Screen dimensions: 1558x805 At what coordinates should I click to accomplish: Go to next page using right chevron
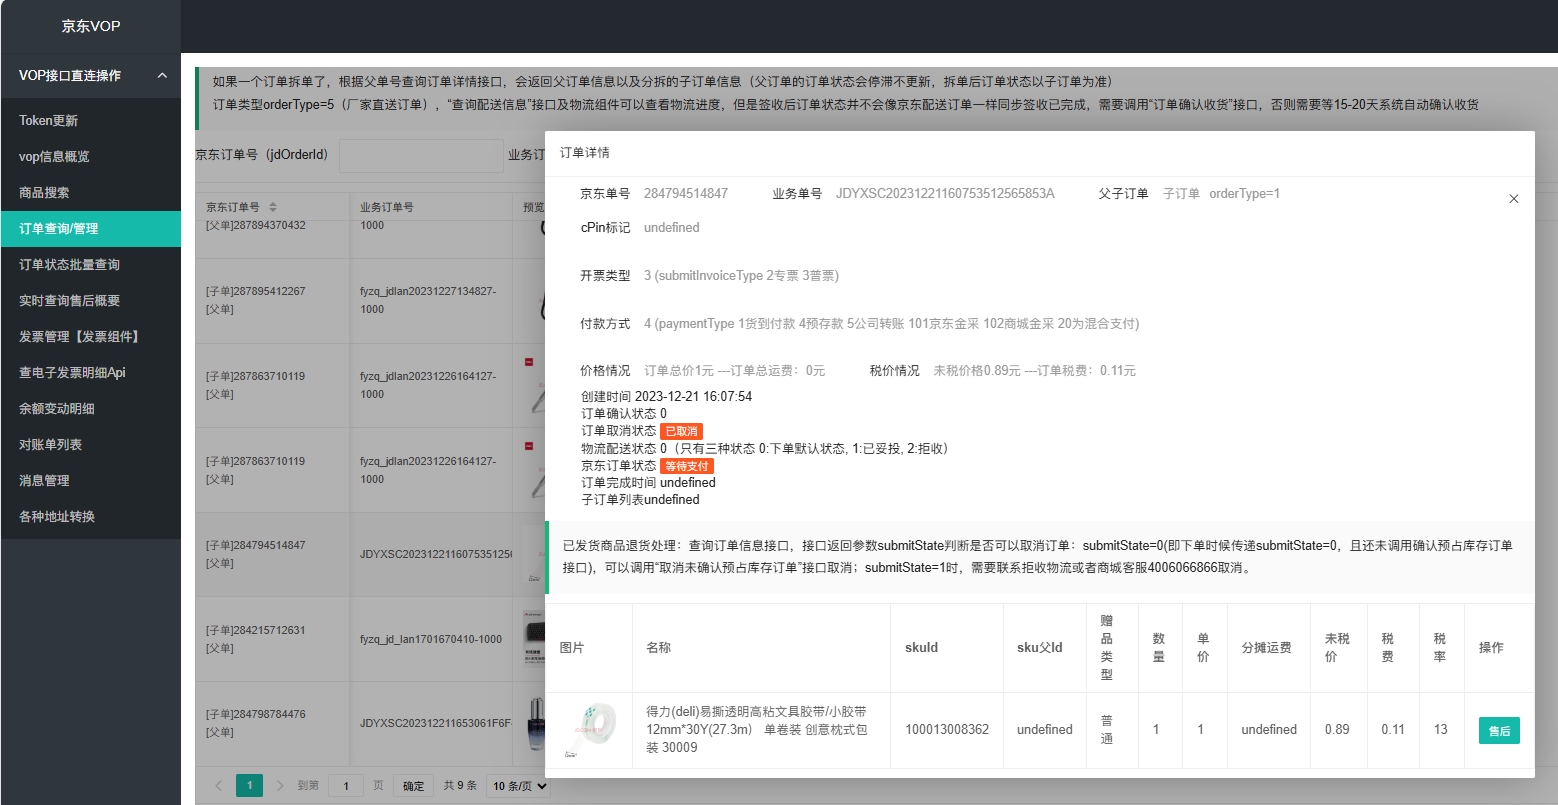click(x=280, y=786)
